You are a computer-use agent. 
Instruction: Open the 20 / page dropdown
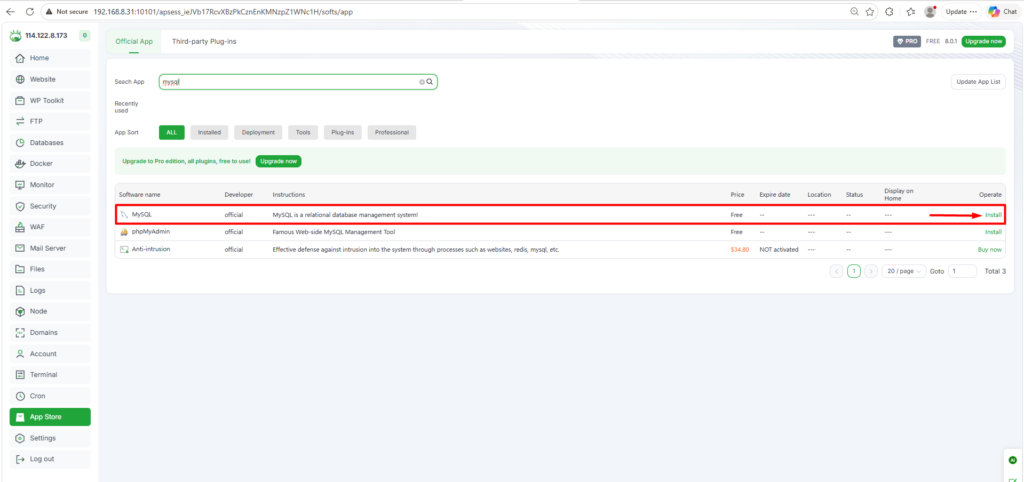(x=903, y=271)
